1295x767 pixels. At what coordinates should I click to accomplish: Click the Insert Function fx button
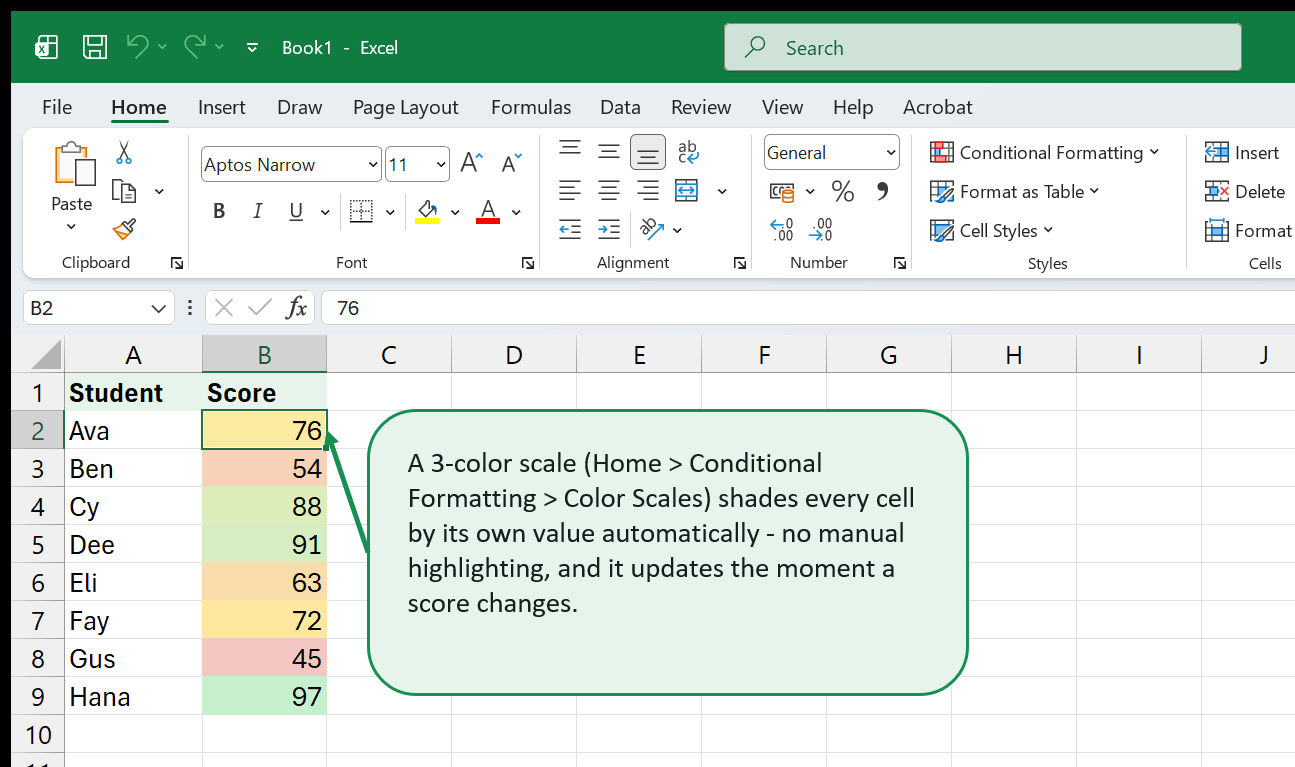point(297,308)
